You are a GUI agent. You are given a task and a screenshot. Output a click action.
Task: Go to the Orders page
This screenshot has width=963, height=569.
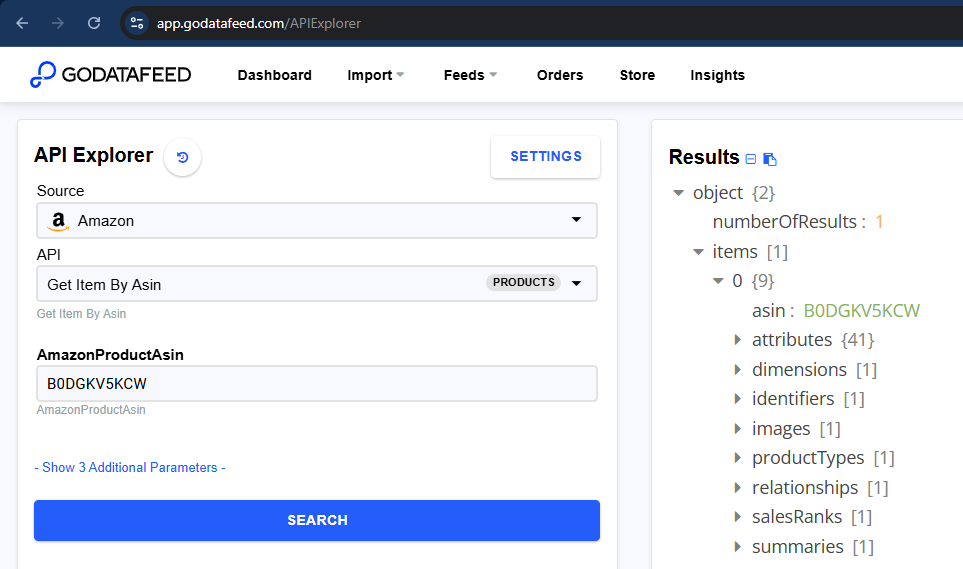coord(559,75)
